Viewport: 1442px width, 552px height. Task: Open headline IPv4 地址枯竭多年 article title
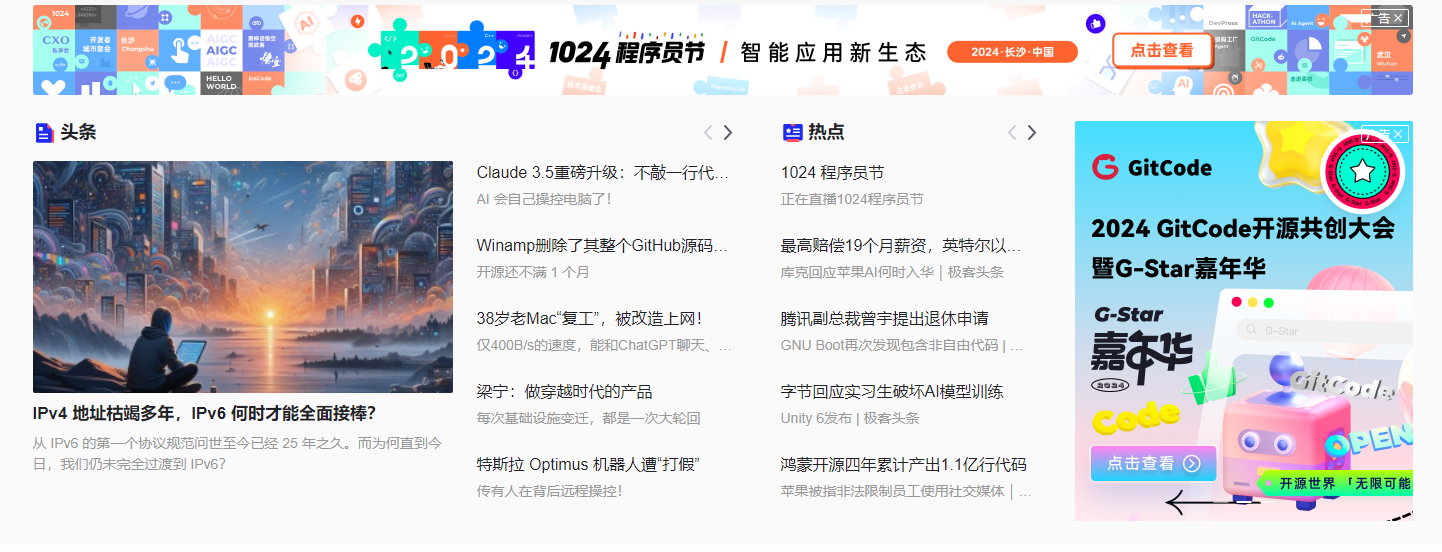(204, 413)
